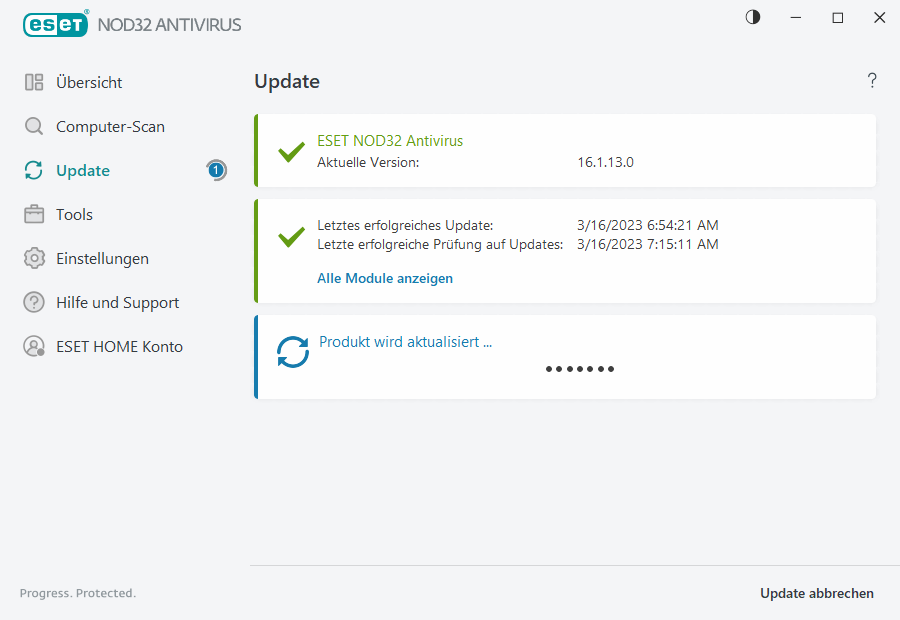Switch to Hilfe und Support section

click(x=117, y=302)
